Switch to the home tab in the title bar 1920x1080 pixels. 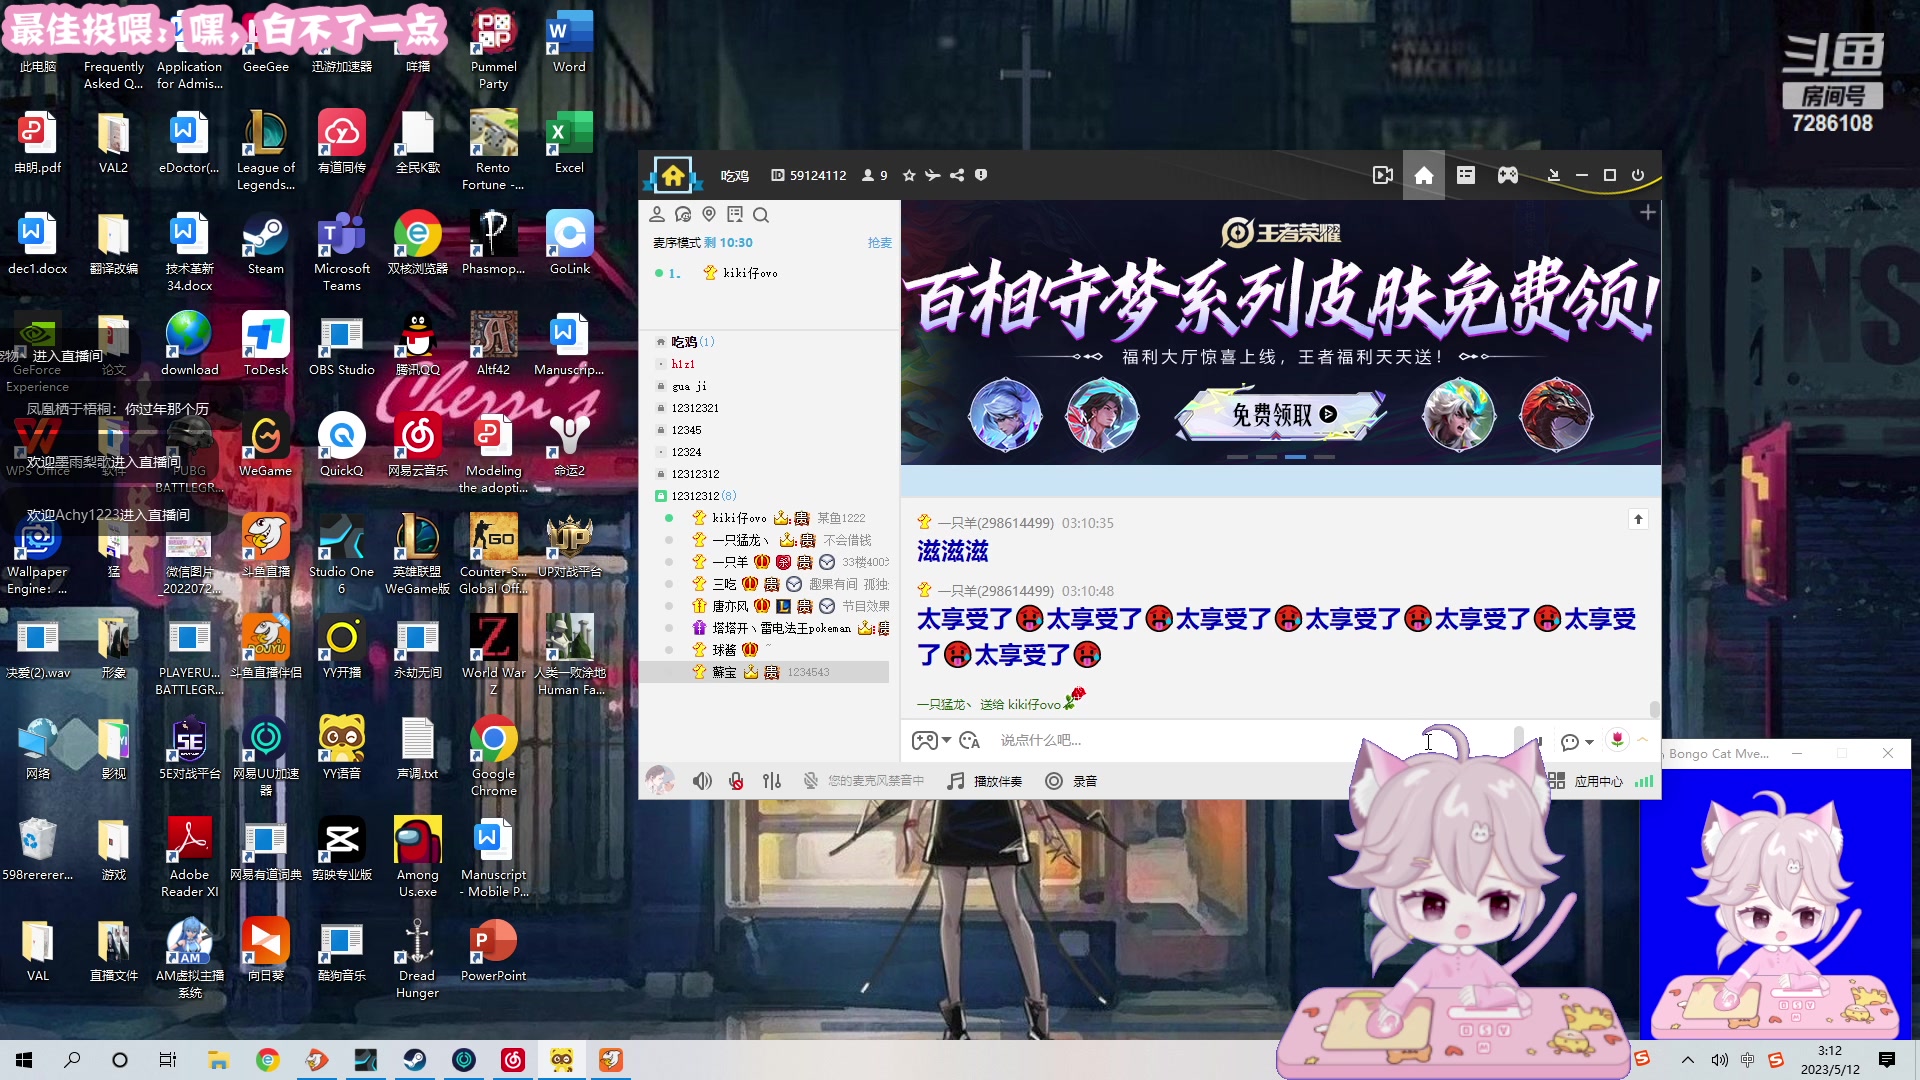point(1424,175)
